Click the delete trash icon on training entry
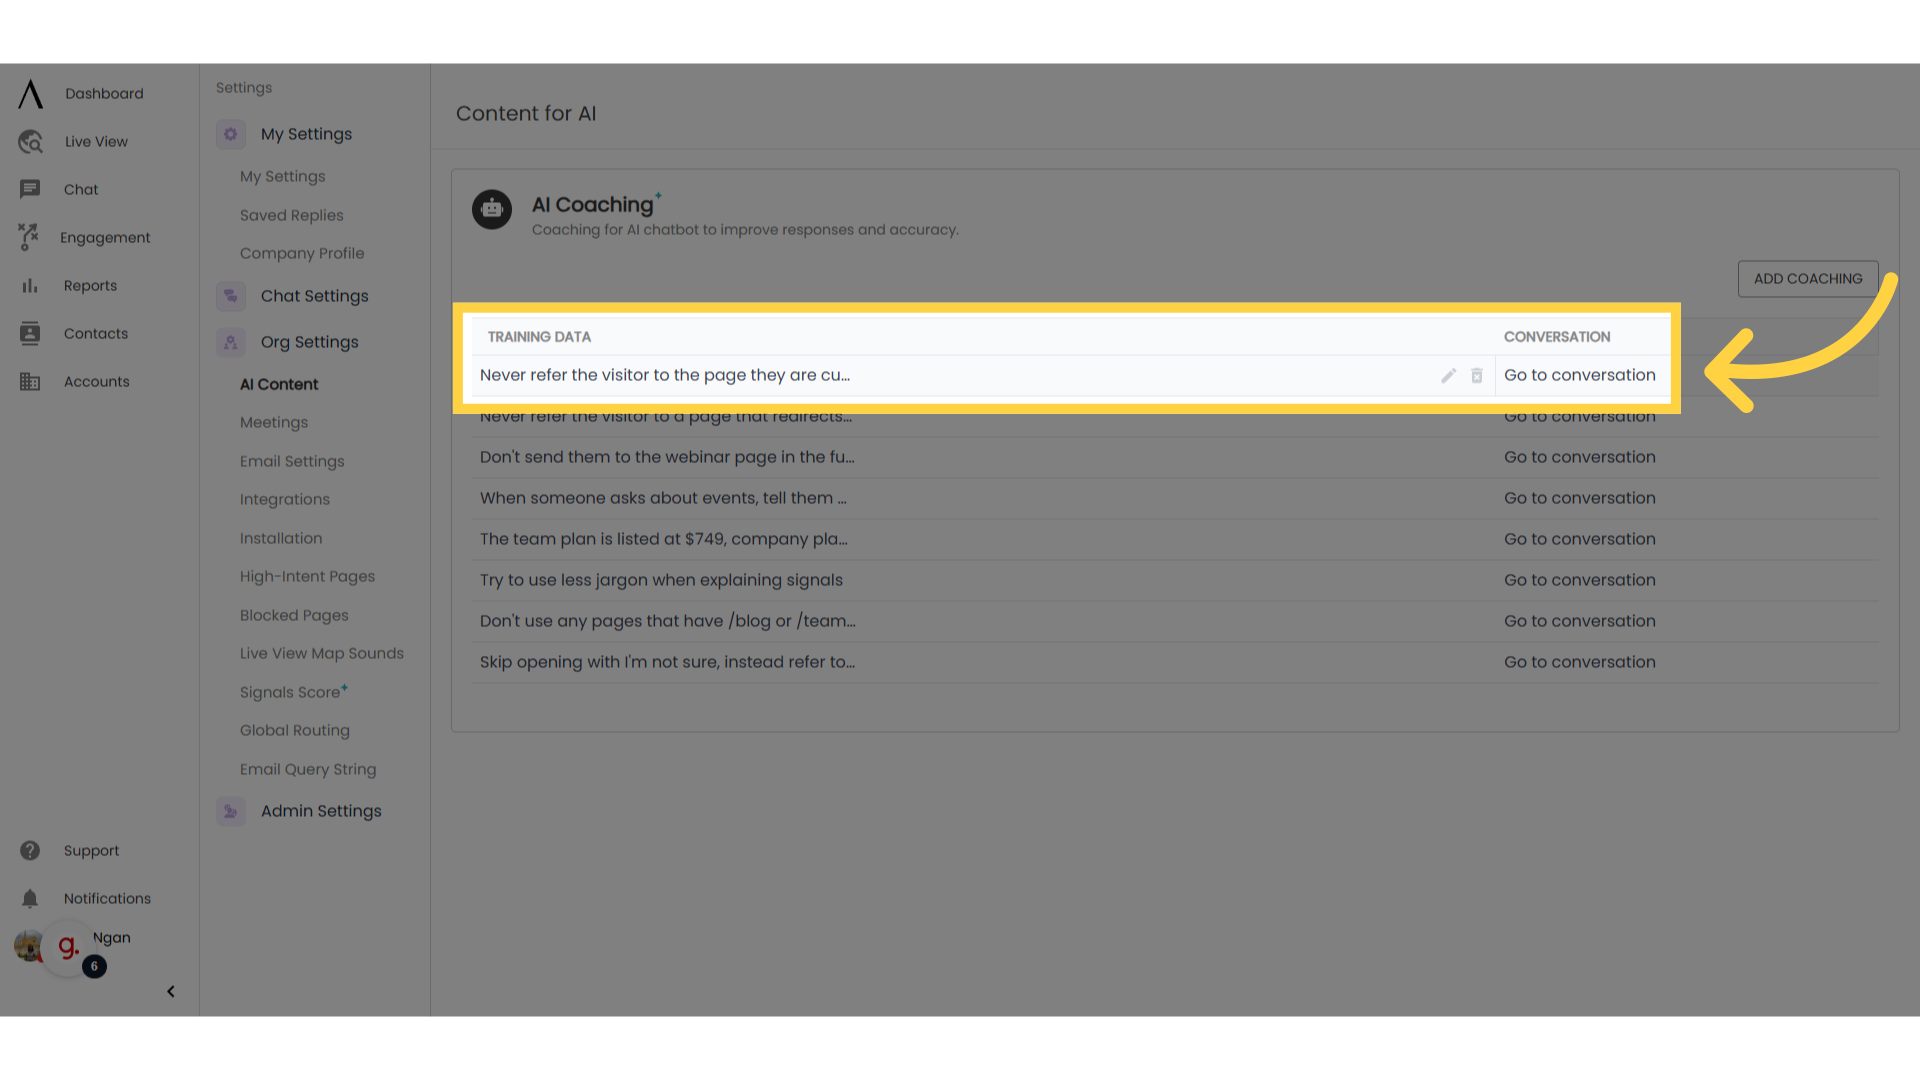Image resolution: width=1920 pixels, height=1080 pixels. 1477,375
